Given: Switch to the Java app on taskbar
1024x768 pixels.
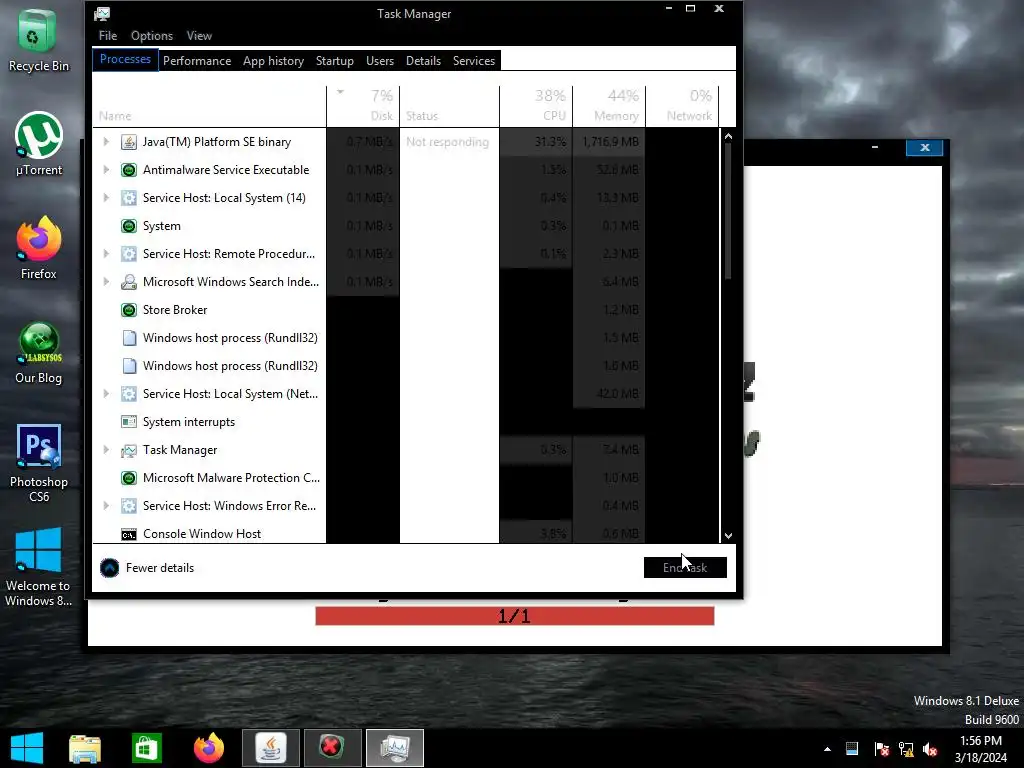Looking at the screenshot, I should coord(270,748).
